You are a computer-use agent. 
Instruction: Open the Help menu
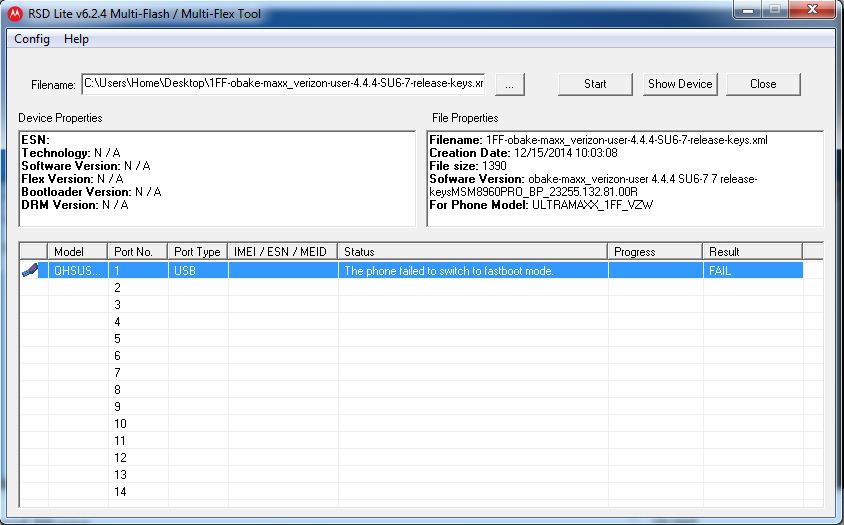click(x=76, y=39)
